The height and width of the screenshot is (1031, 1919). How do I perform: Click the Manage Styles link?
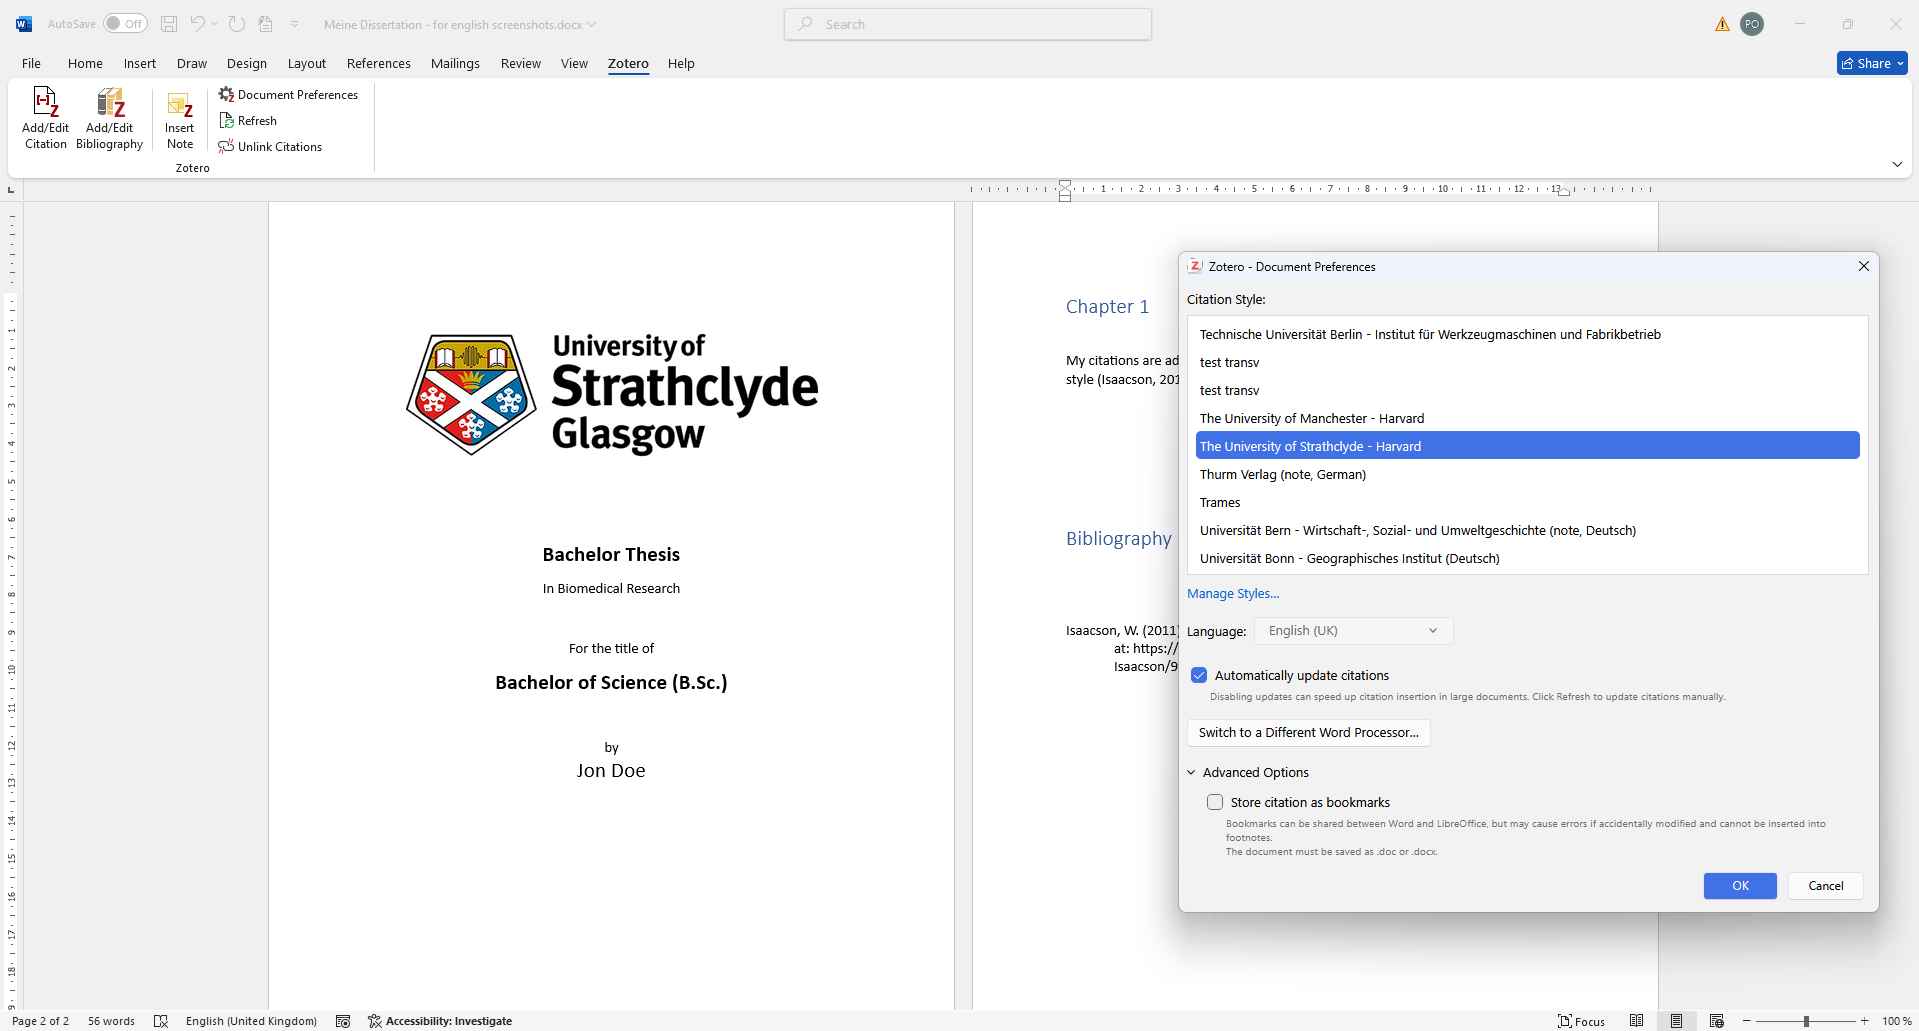coord(1232,594)
